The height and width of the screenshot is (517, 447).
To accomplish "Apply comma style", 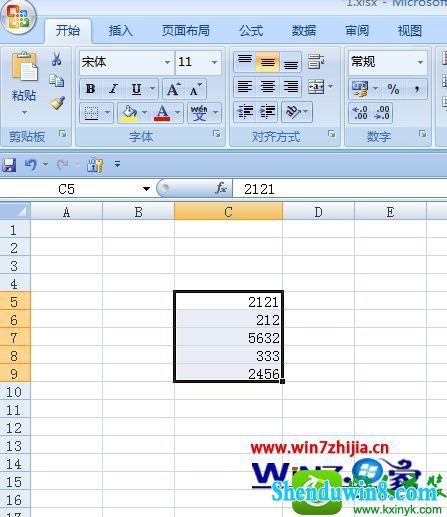I will (416, 89).
